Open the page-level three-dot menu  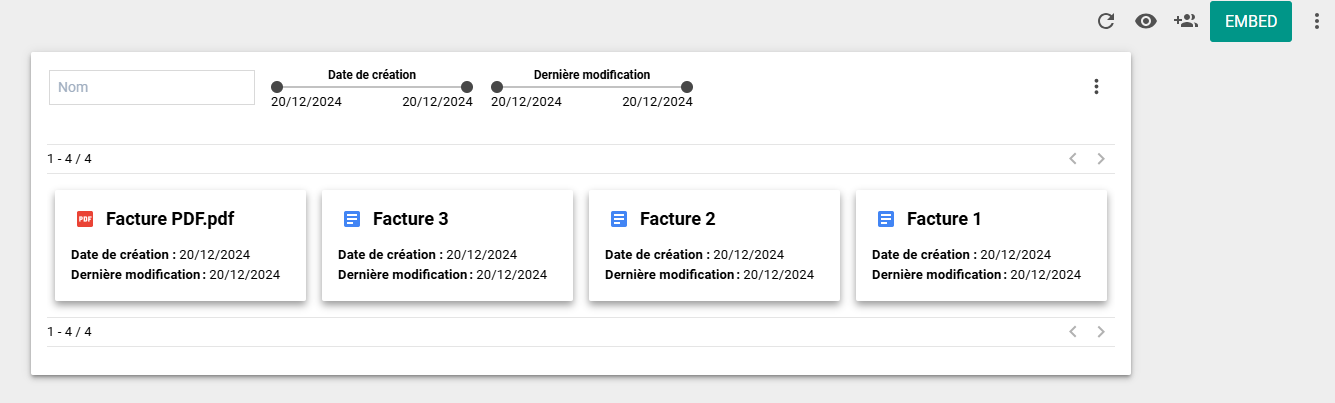tap(1316, 21)
